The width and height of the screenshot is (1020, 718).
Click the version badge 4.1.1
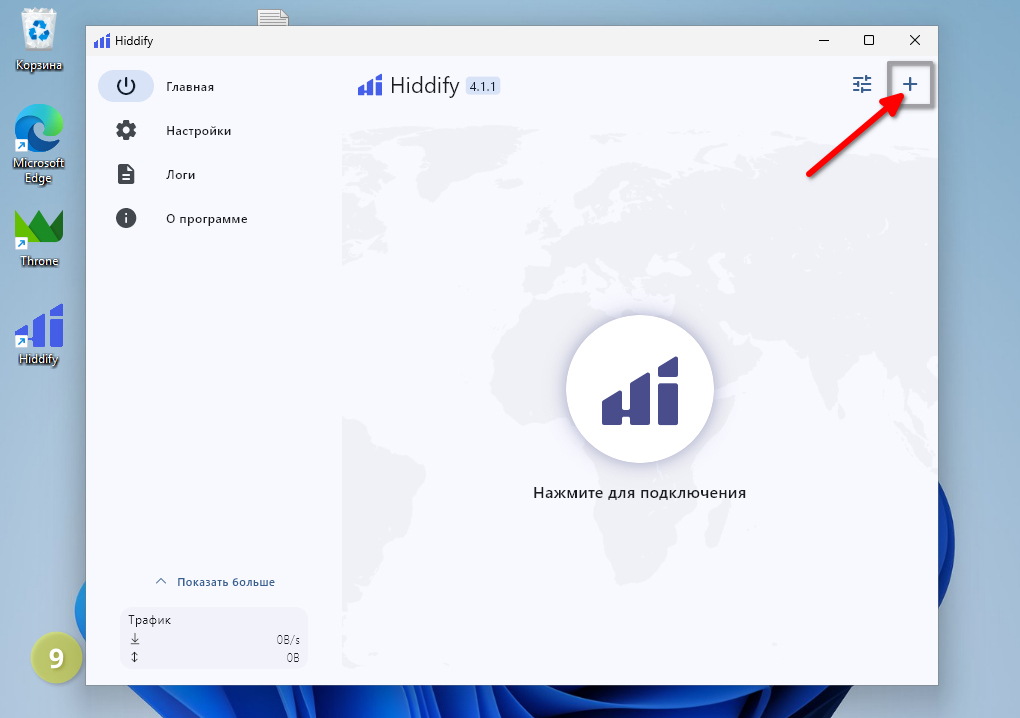coord(483,86)
